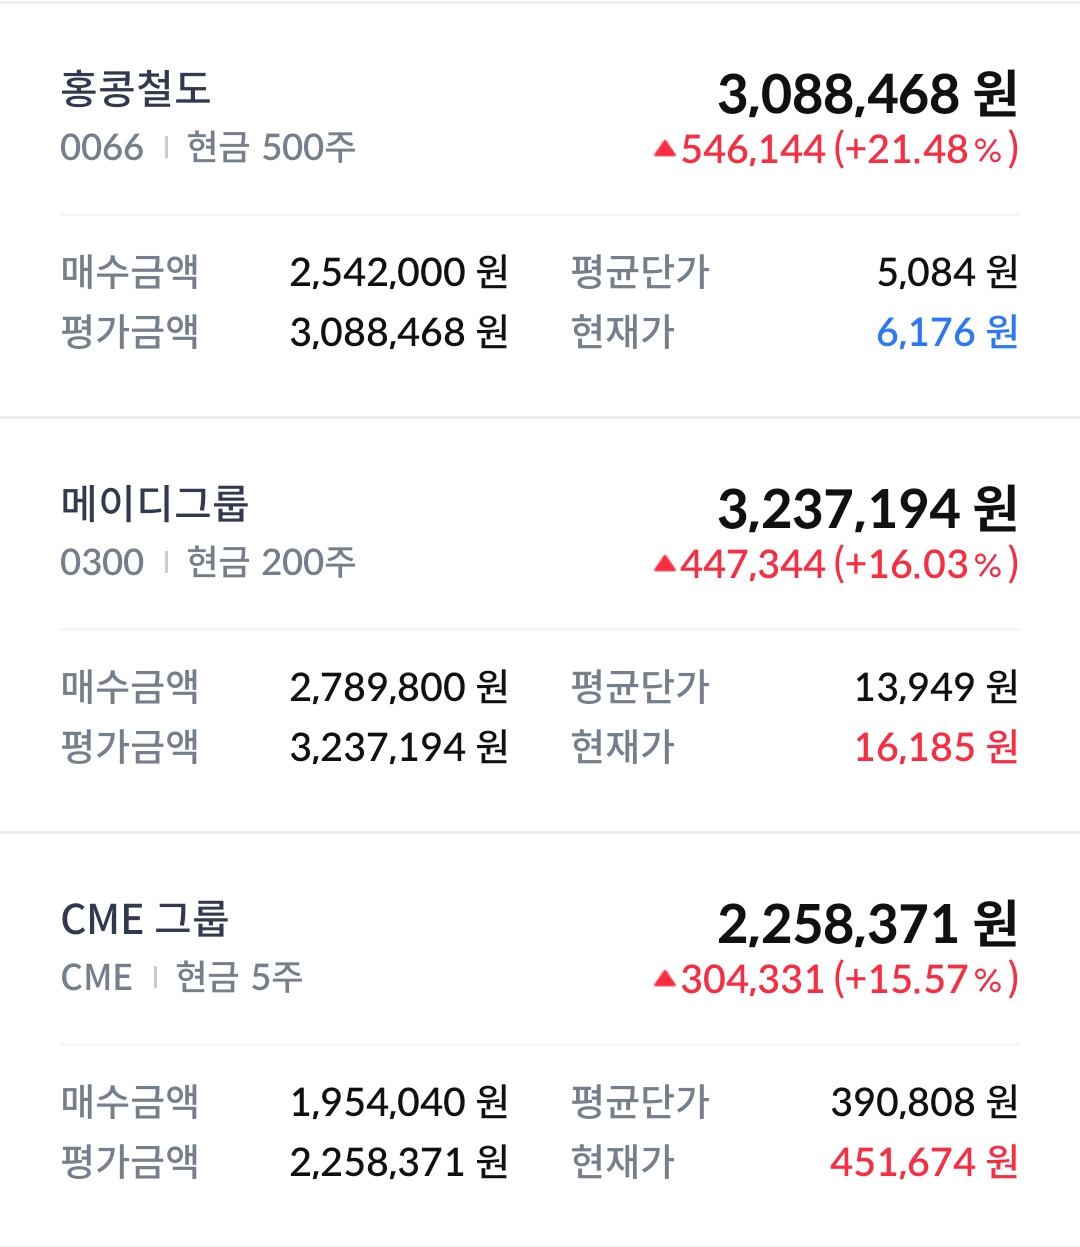Image resolution: width=1080 pixels, height=1247 pixels.
Task: Tap the red current price 451,674 원
Action: pyautogui.click(x=923, y=1162)
